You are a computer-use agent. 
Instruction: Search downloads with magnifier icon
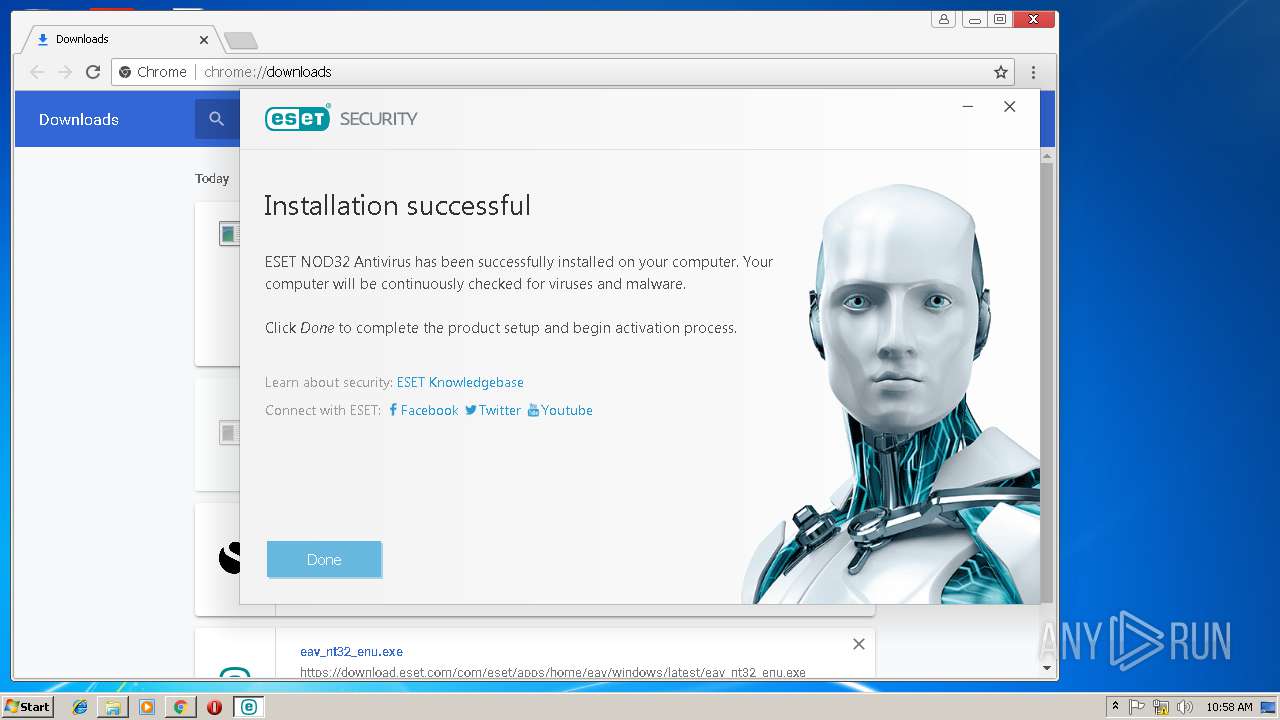[216, 119]
